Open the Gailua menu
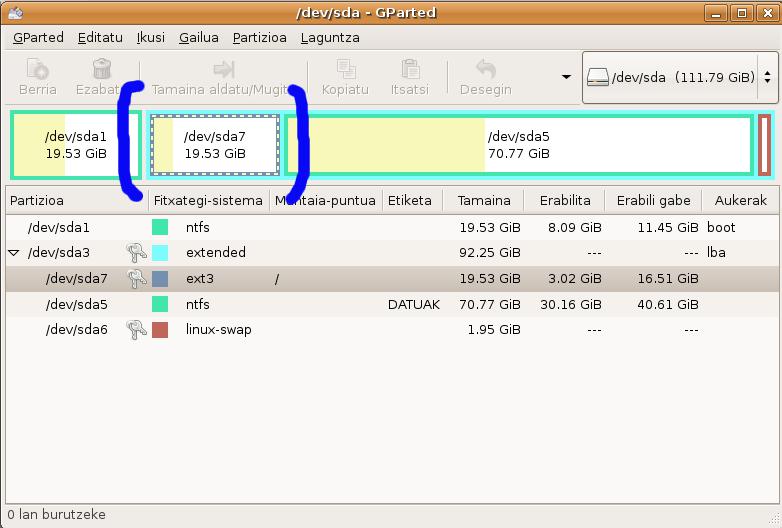This screenshot has width=782, height=528. (198, 37)
